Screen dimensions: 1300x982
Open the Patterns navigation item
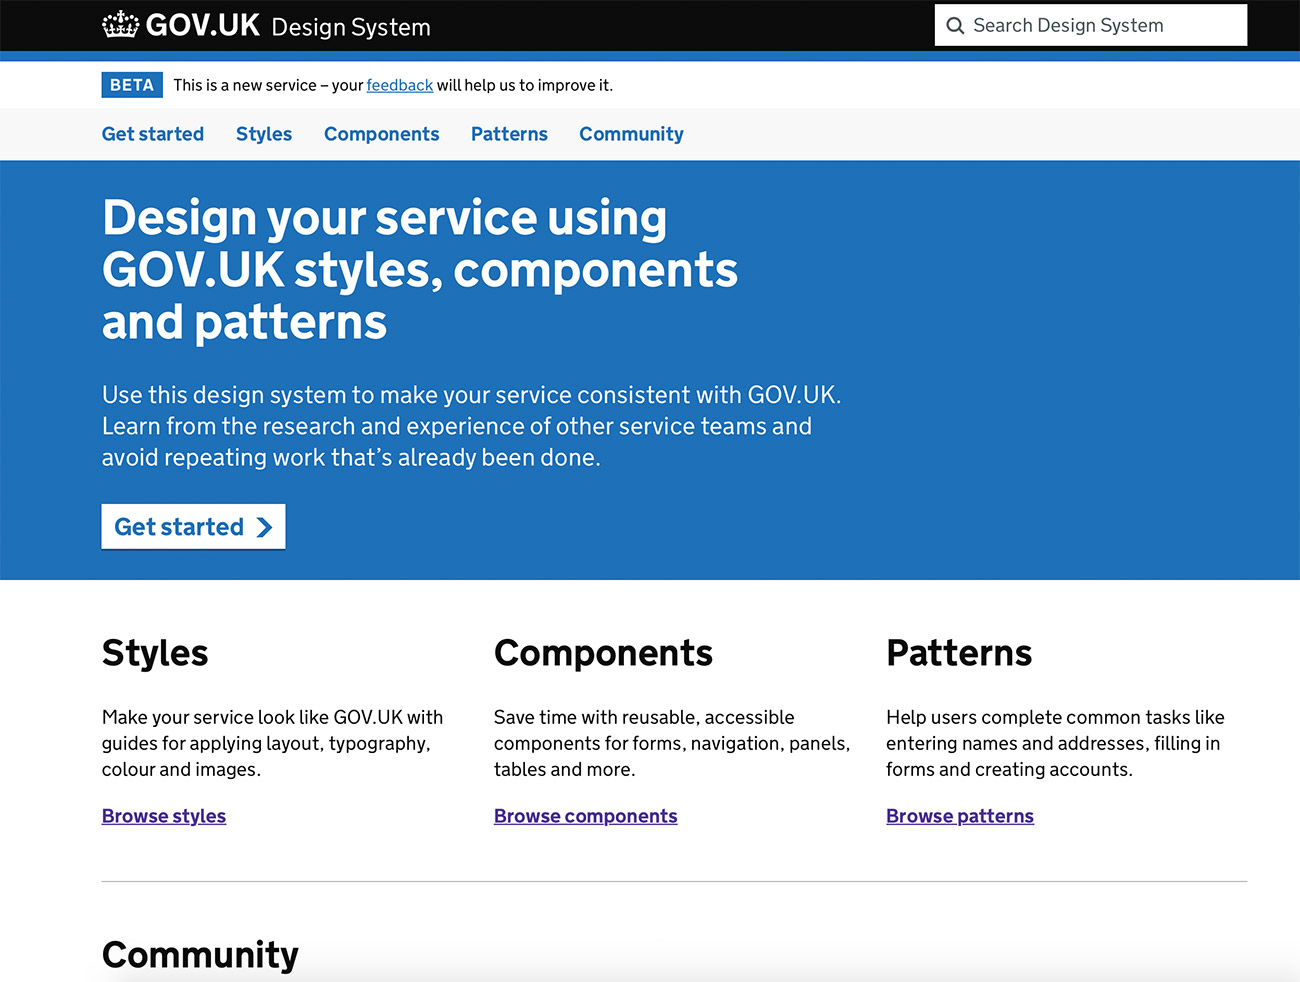pos(509,134)
